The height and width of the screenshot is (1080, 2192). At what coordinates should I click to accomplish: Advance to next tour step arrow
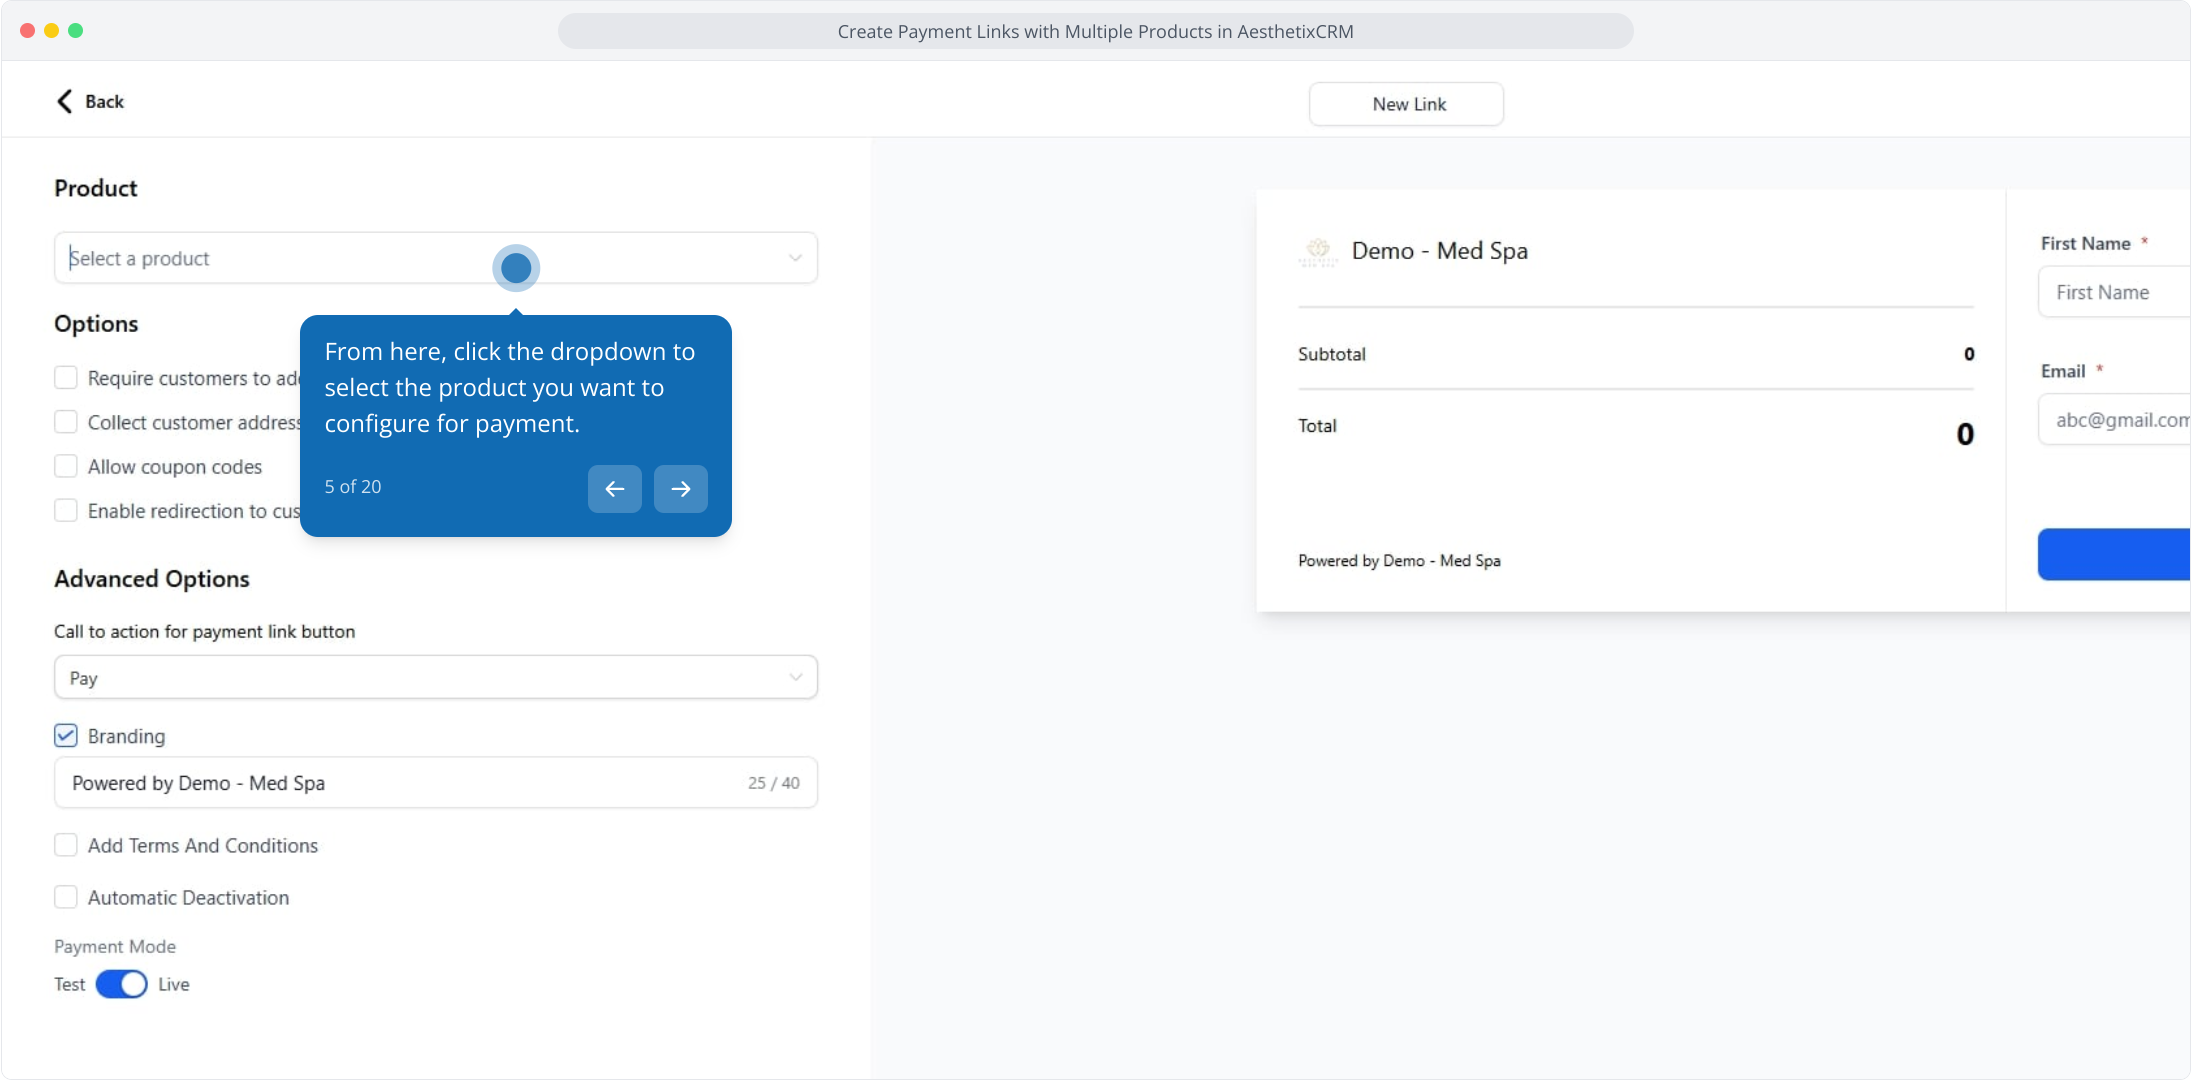(680, 489)
